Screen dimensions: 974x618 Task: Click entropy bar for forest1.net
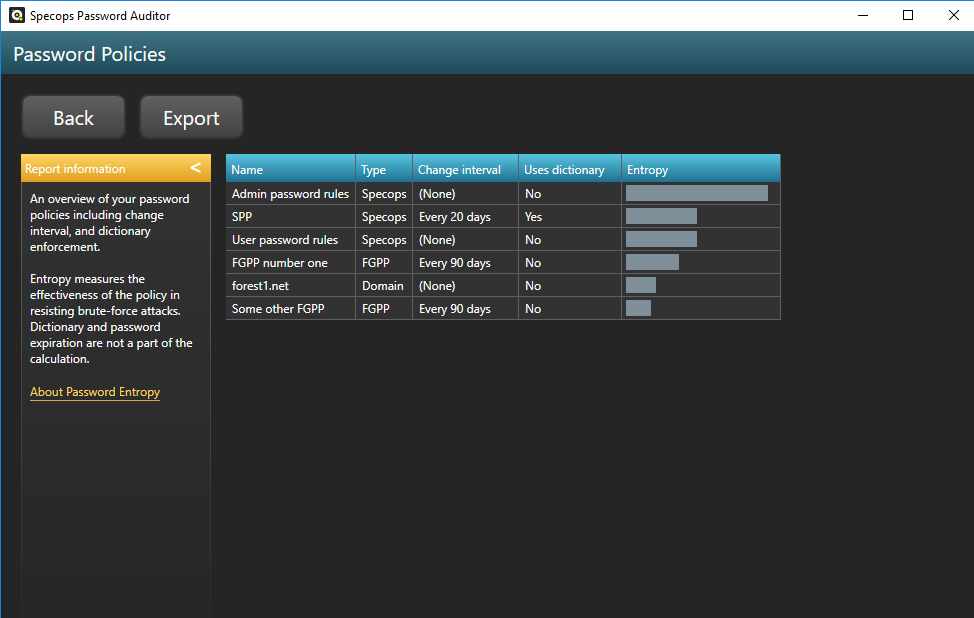[640, 285]
